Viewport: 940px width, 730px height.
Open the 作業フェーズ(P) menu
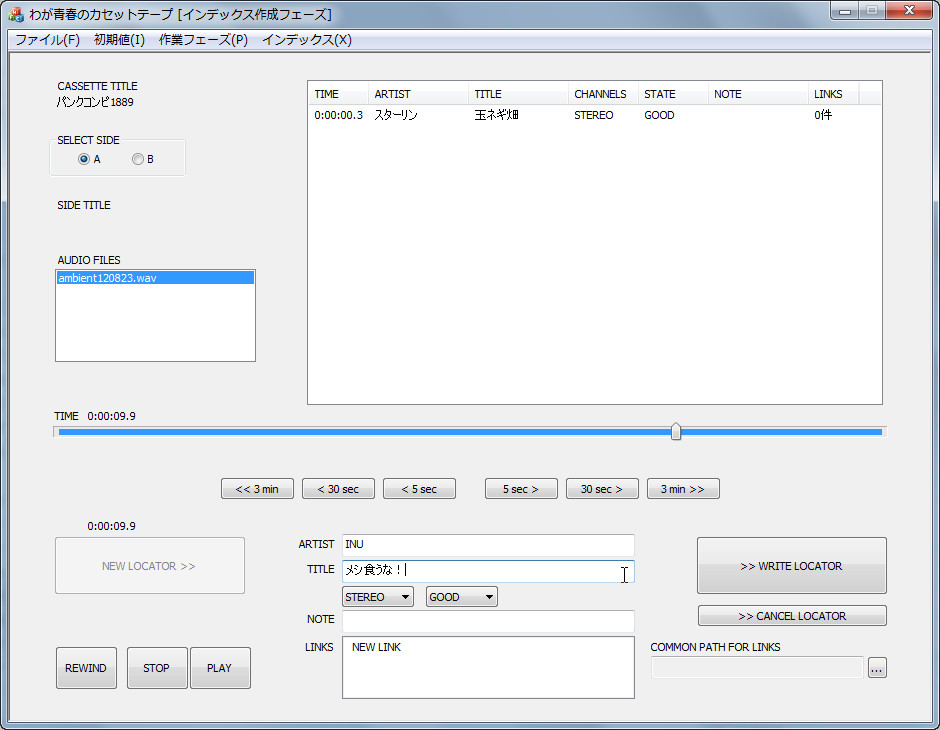[203, 40]
